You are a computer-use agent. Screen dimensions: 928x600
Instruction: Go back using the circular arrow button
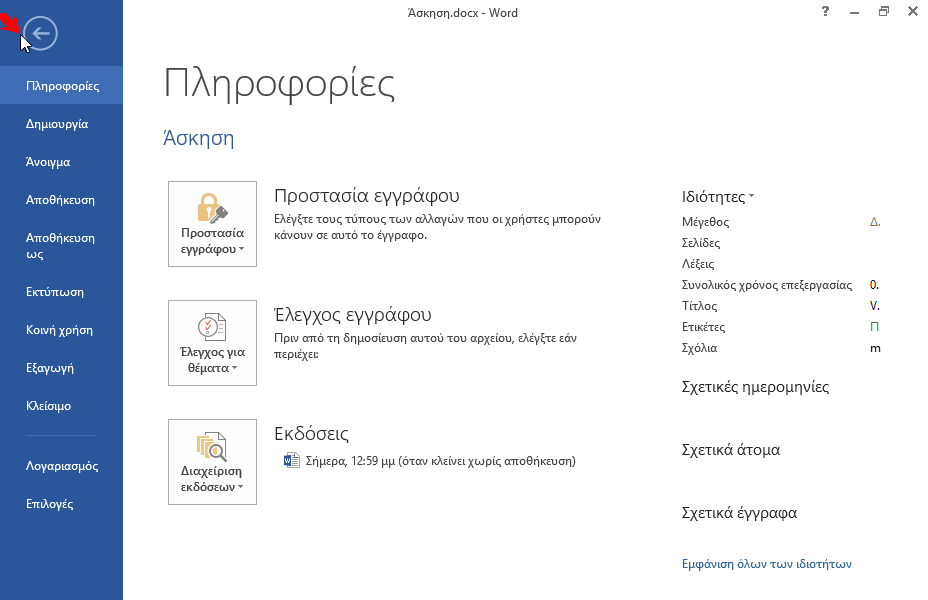pos(41,33)
